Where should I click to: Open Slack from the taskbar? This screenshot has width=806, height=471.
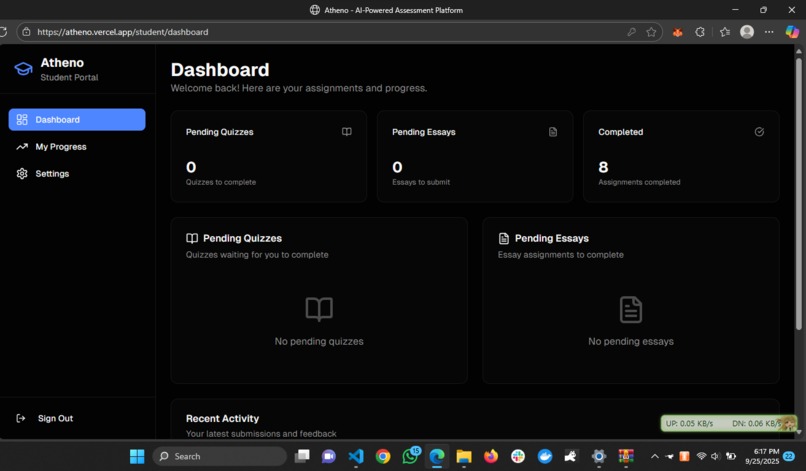click(x=518, y=456)
